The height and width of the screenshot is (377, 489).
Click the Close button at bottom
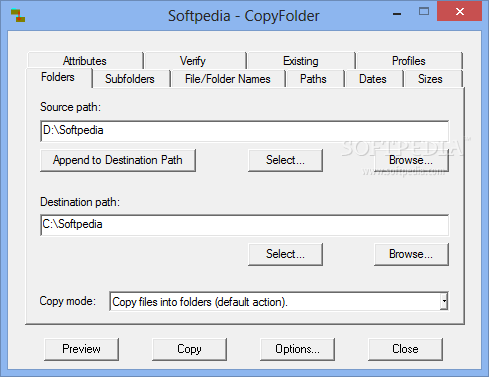(405, 349)
